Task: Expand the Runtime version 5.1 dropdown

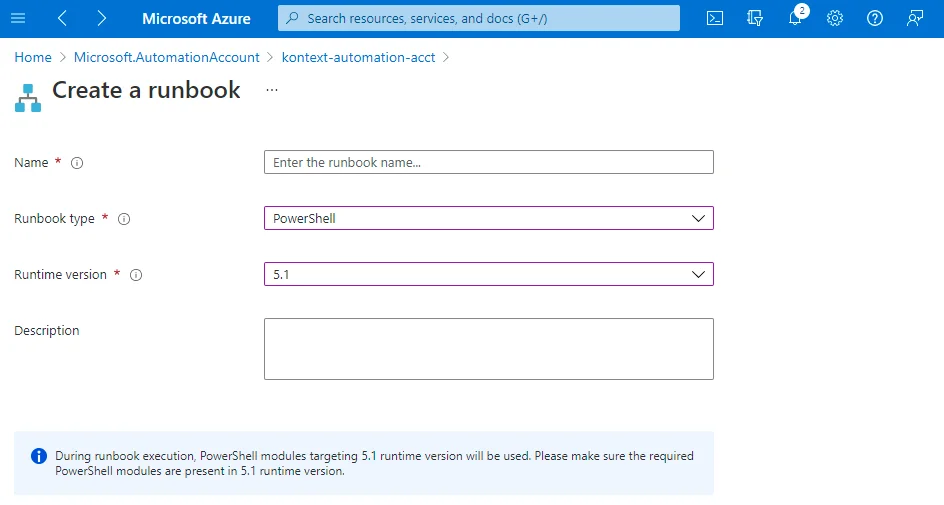Action: 488,274
